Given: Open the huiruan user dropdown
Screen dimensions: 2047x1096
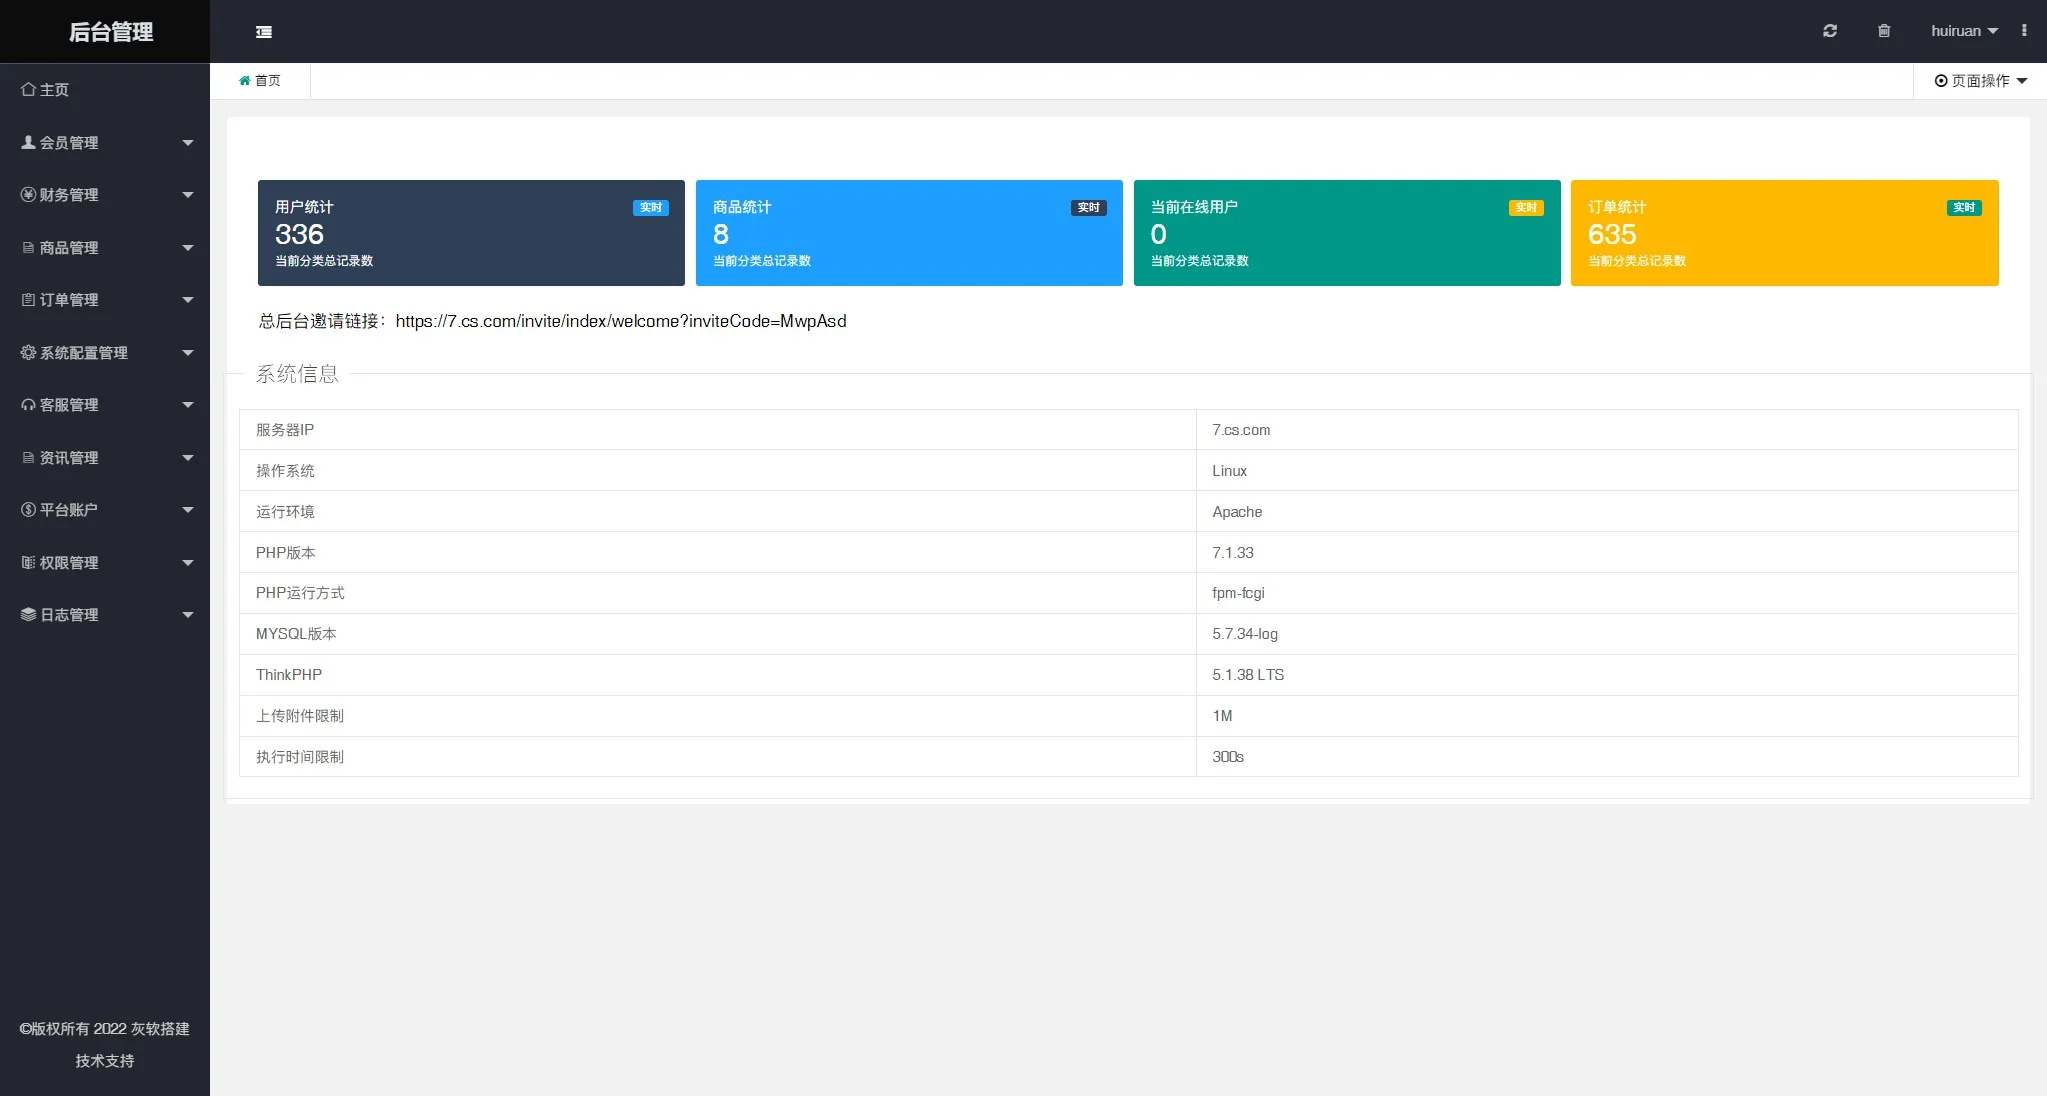Looking at the screenshot, I should click(1964, 31).
